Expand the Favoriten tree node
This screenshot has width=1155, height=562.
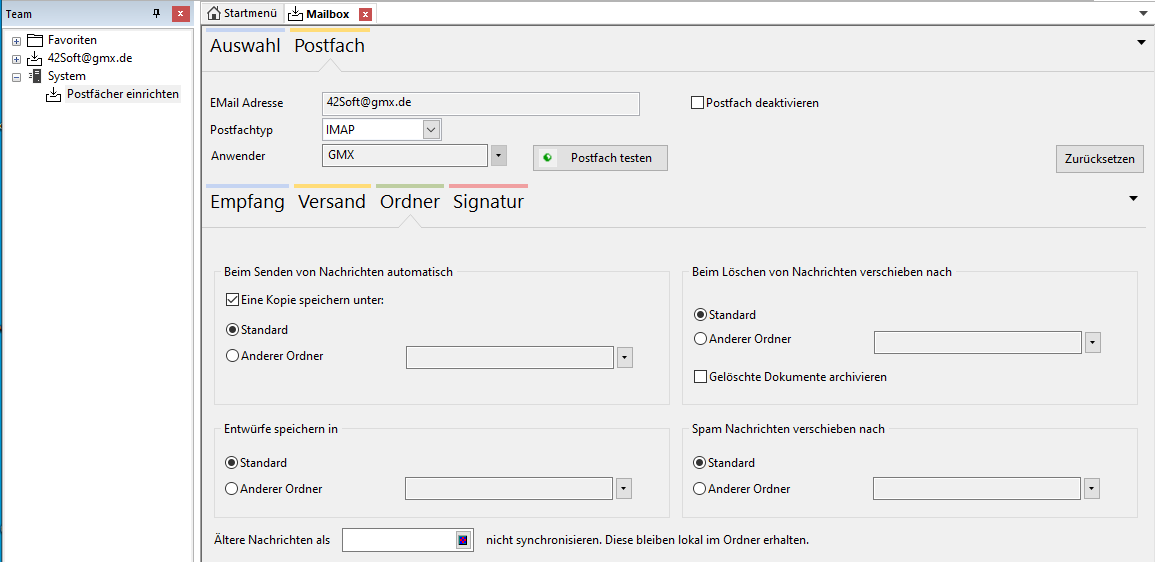(x=16, y=41)
